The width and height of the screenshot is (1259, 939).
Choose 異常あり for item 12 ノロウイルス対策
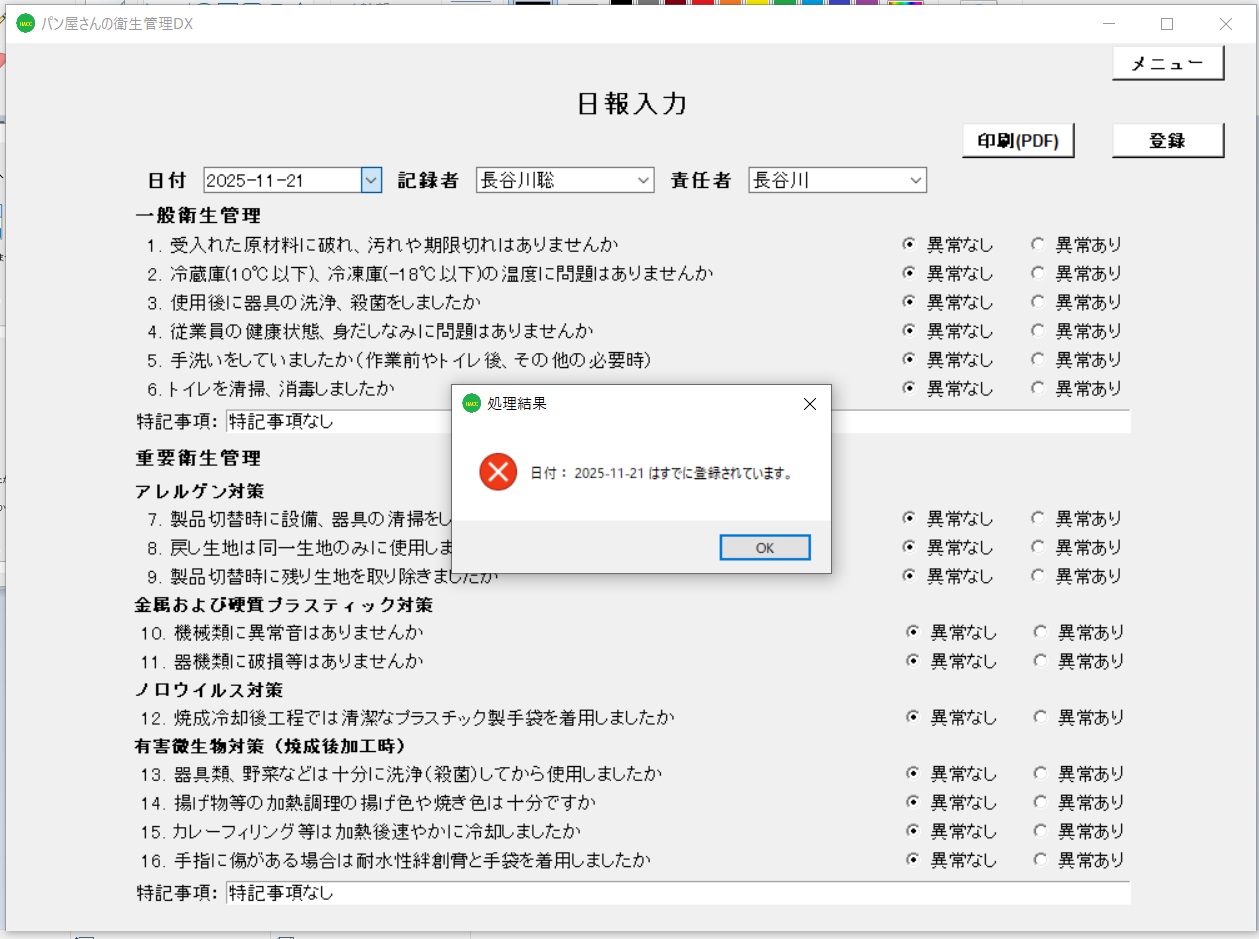pos(1040,717)
